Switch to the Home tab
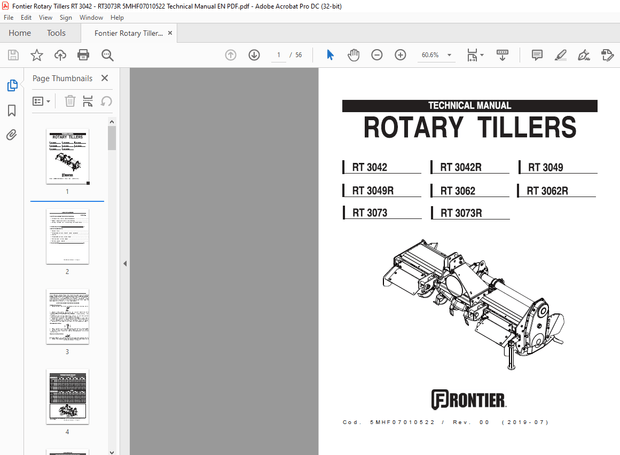 [x=20, y=33]
